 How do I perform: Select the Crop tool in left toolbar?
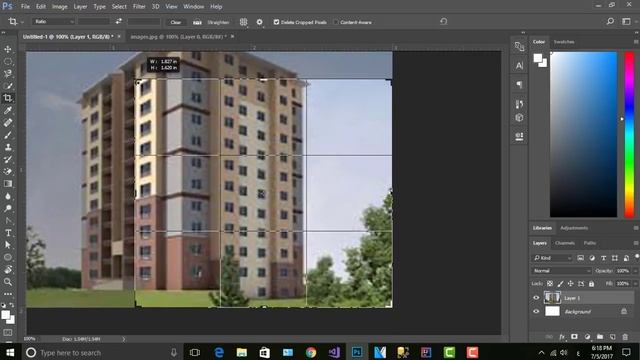[8, 98]
